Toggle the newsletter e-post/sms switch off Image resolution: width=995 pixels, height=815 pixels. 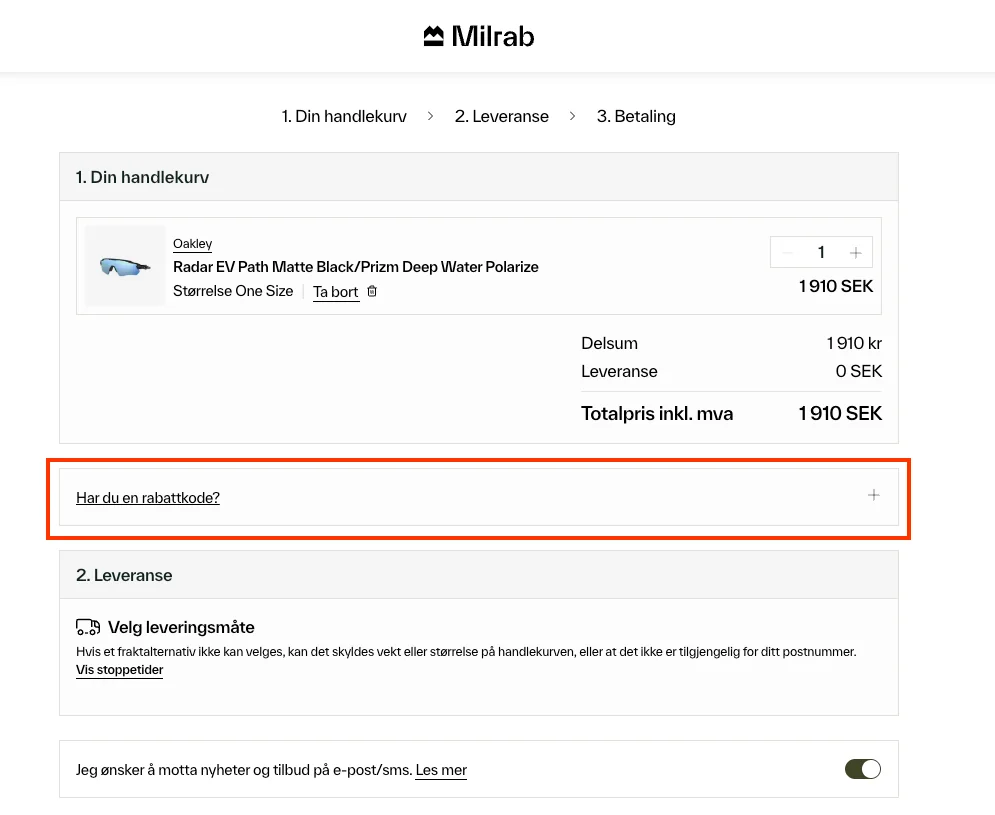[x=862, y=769]
